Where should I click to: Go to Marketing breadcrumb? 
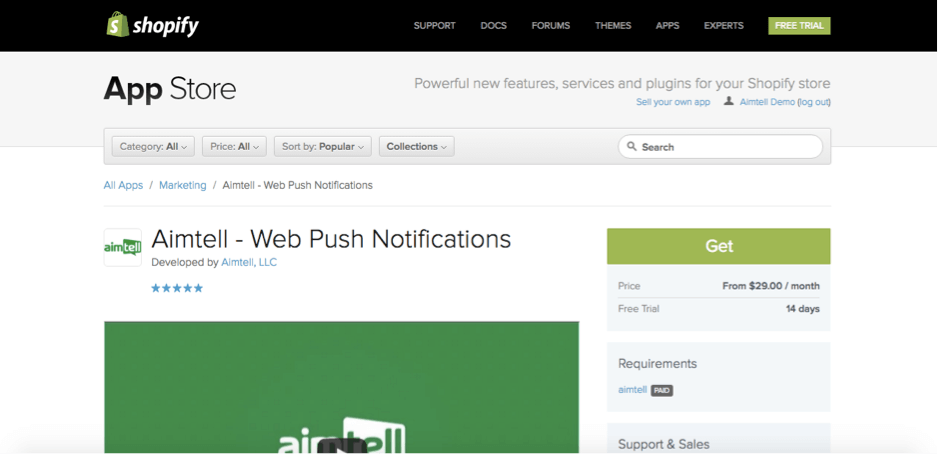[182, 185]
